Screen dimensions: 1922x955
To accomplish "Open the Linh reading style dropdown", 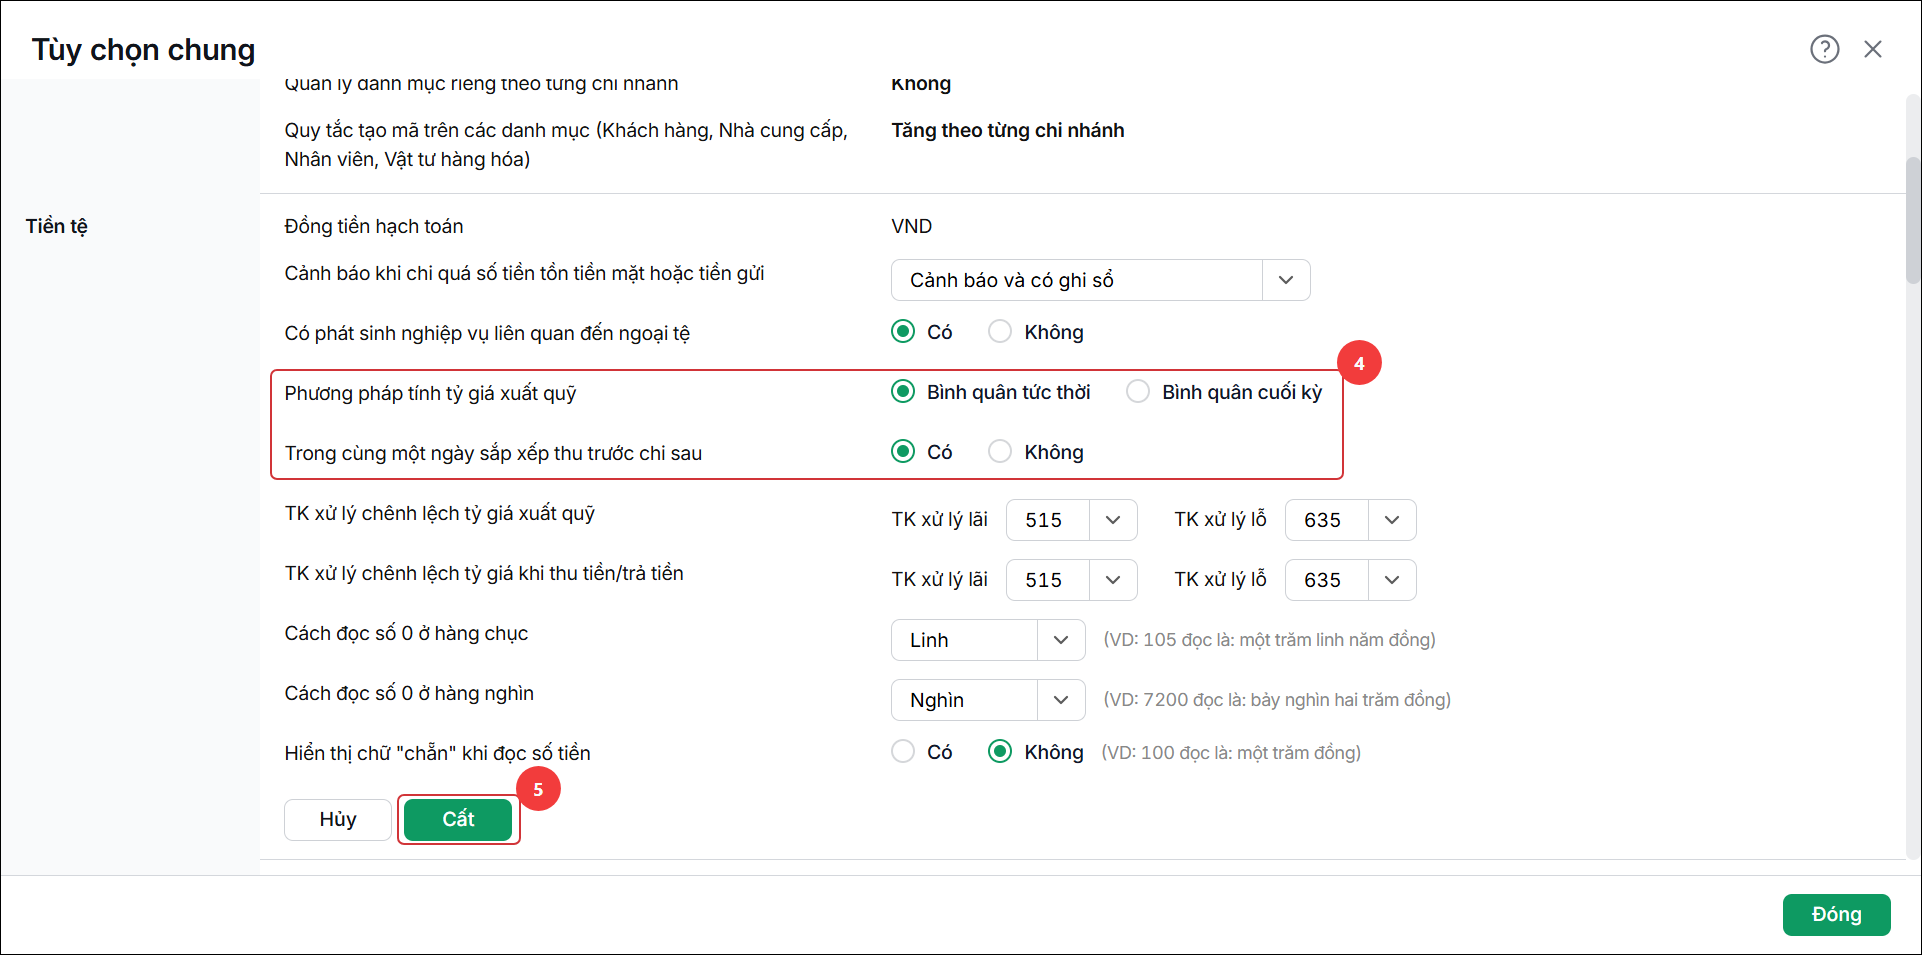I will click(x=988, y=640).
